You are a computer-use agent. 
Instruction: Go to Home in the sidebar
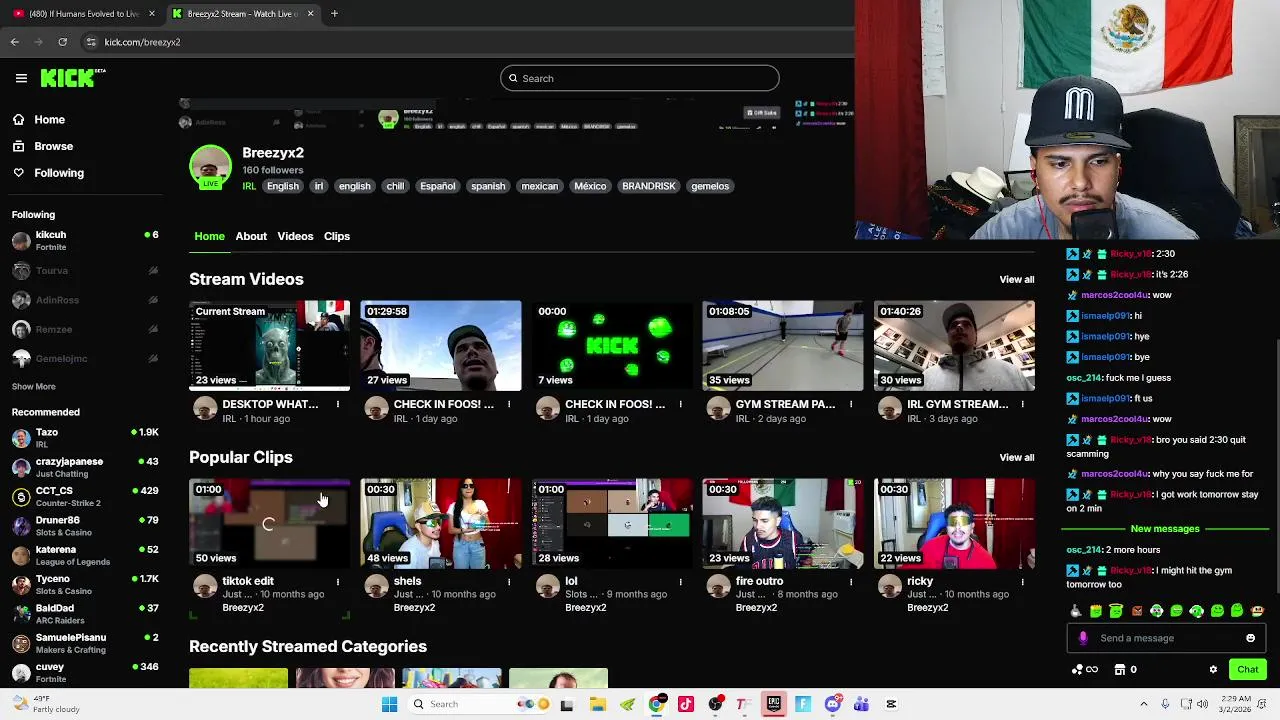click(49, 119)
